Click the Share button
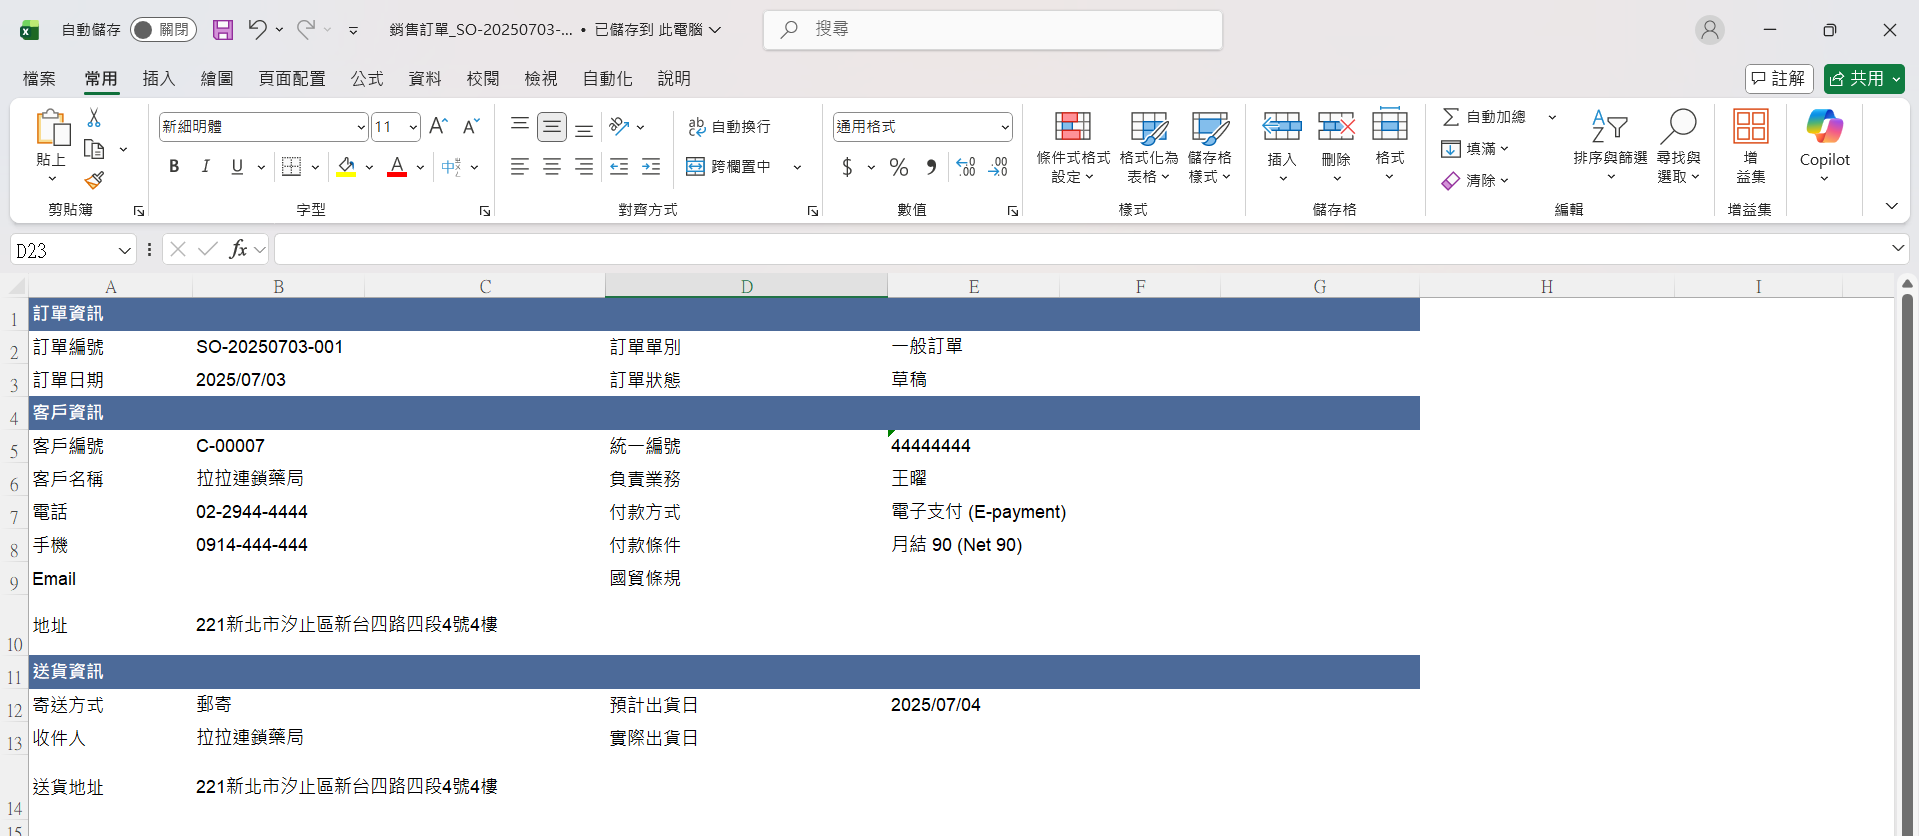This screenshot has height=836, width=1919. 1863,78
